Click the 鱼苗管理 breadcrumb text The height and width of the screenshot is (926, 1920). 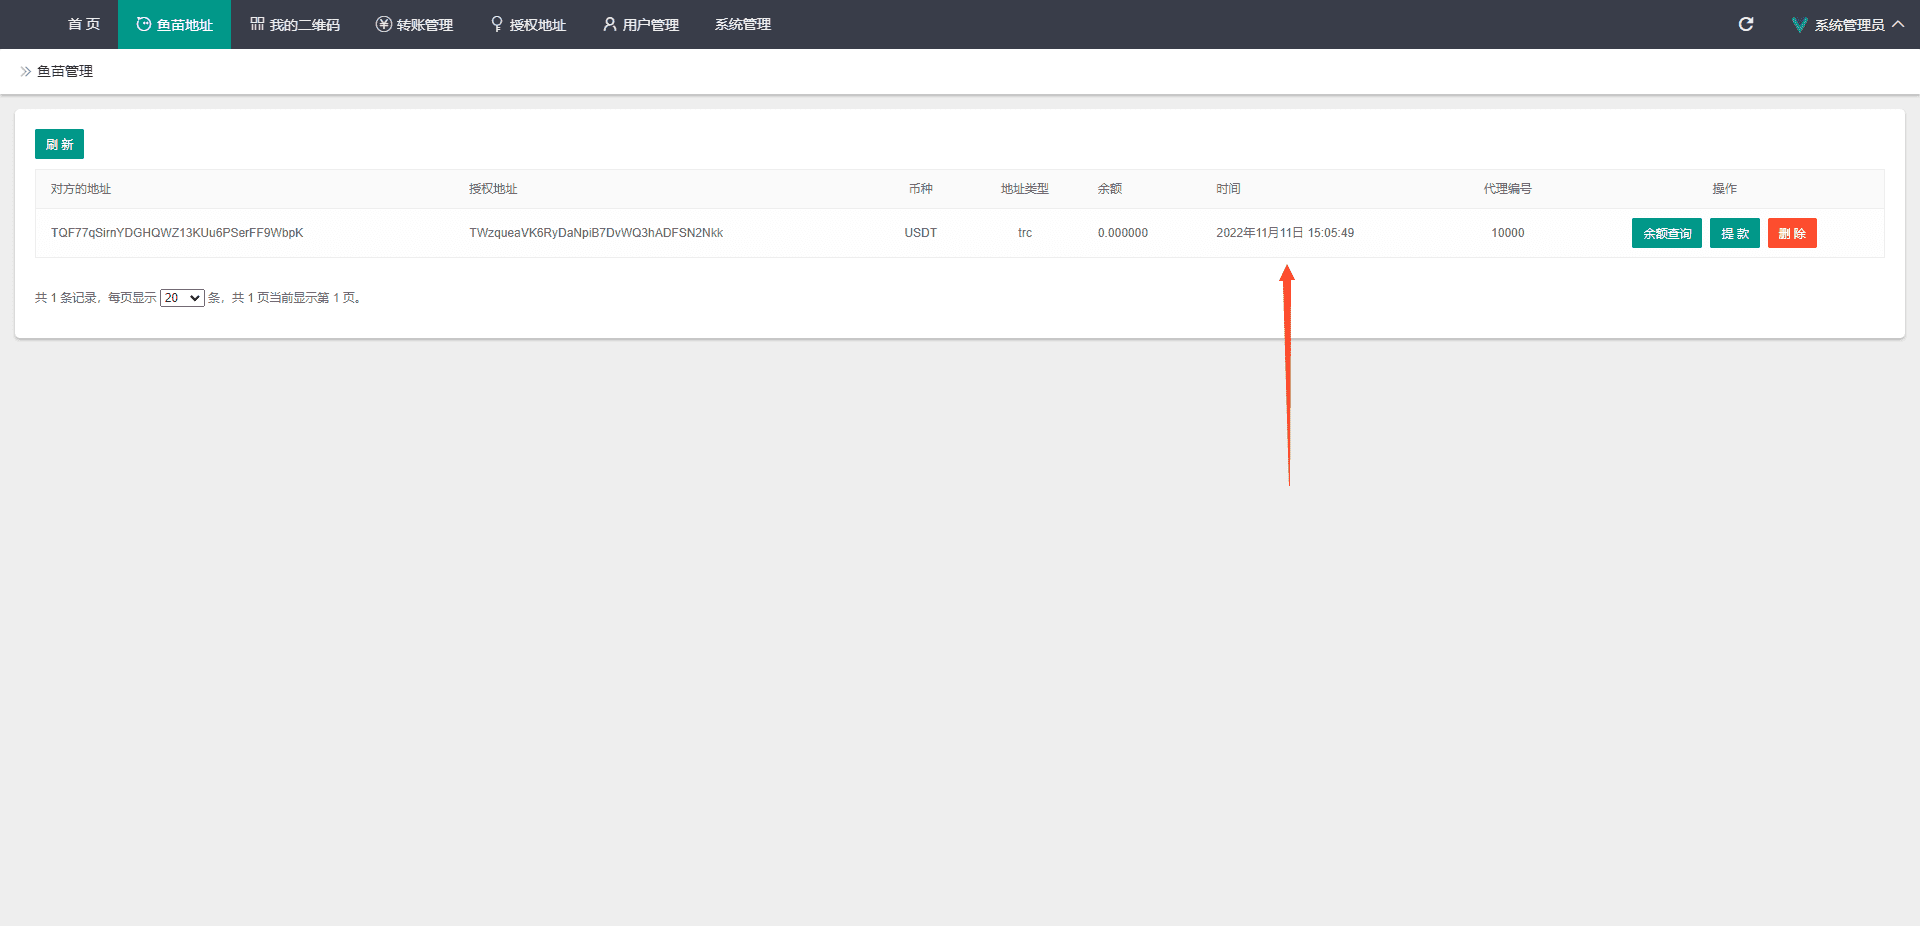click(65, 72)
